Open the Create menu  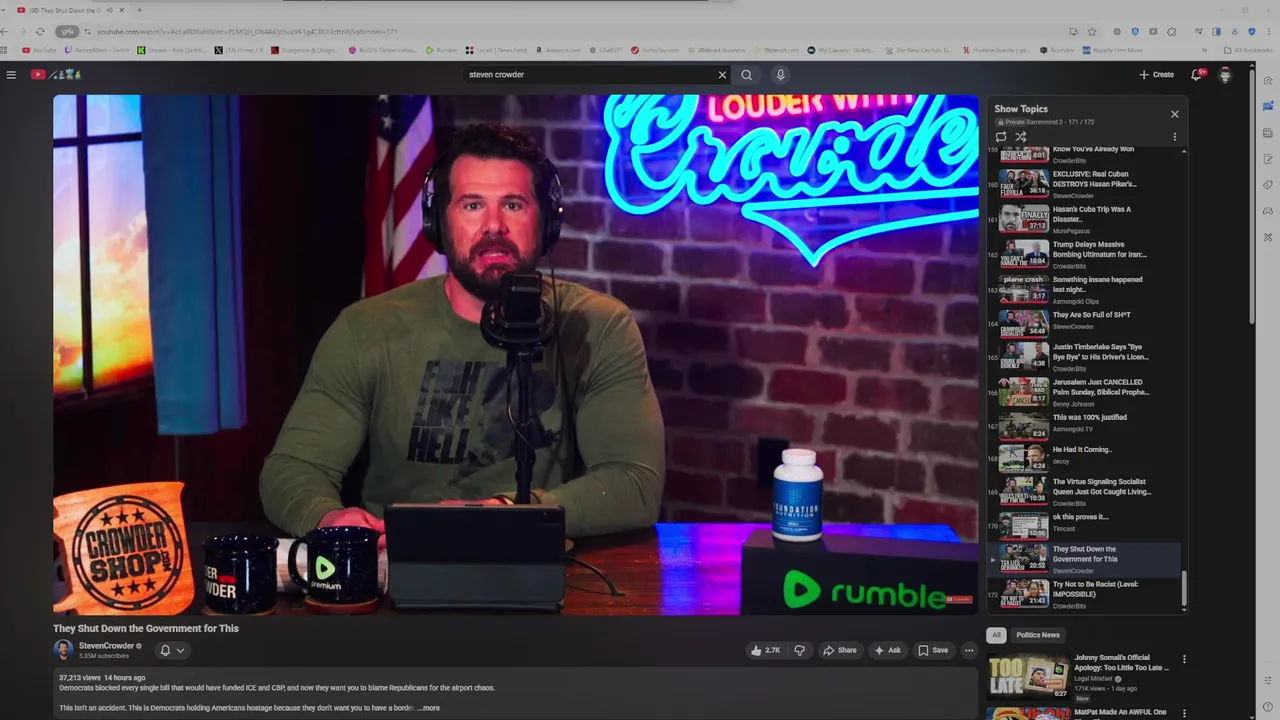(x=1156, y=75)
